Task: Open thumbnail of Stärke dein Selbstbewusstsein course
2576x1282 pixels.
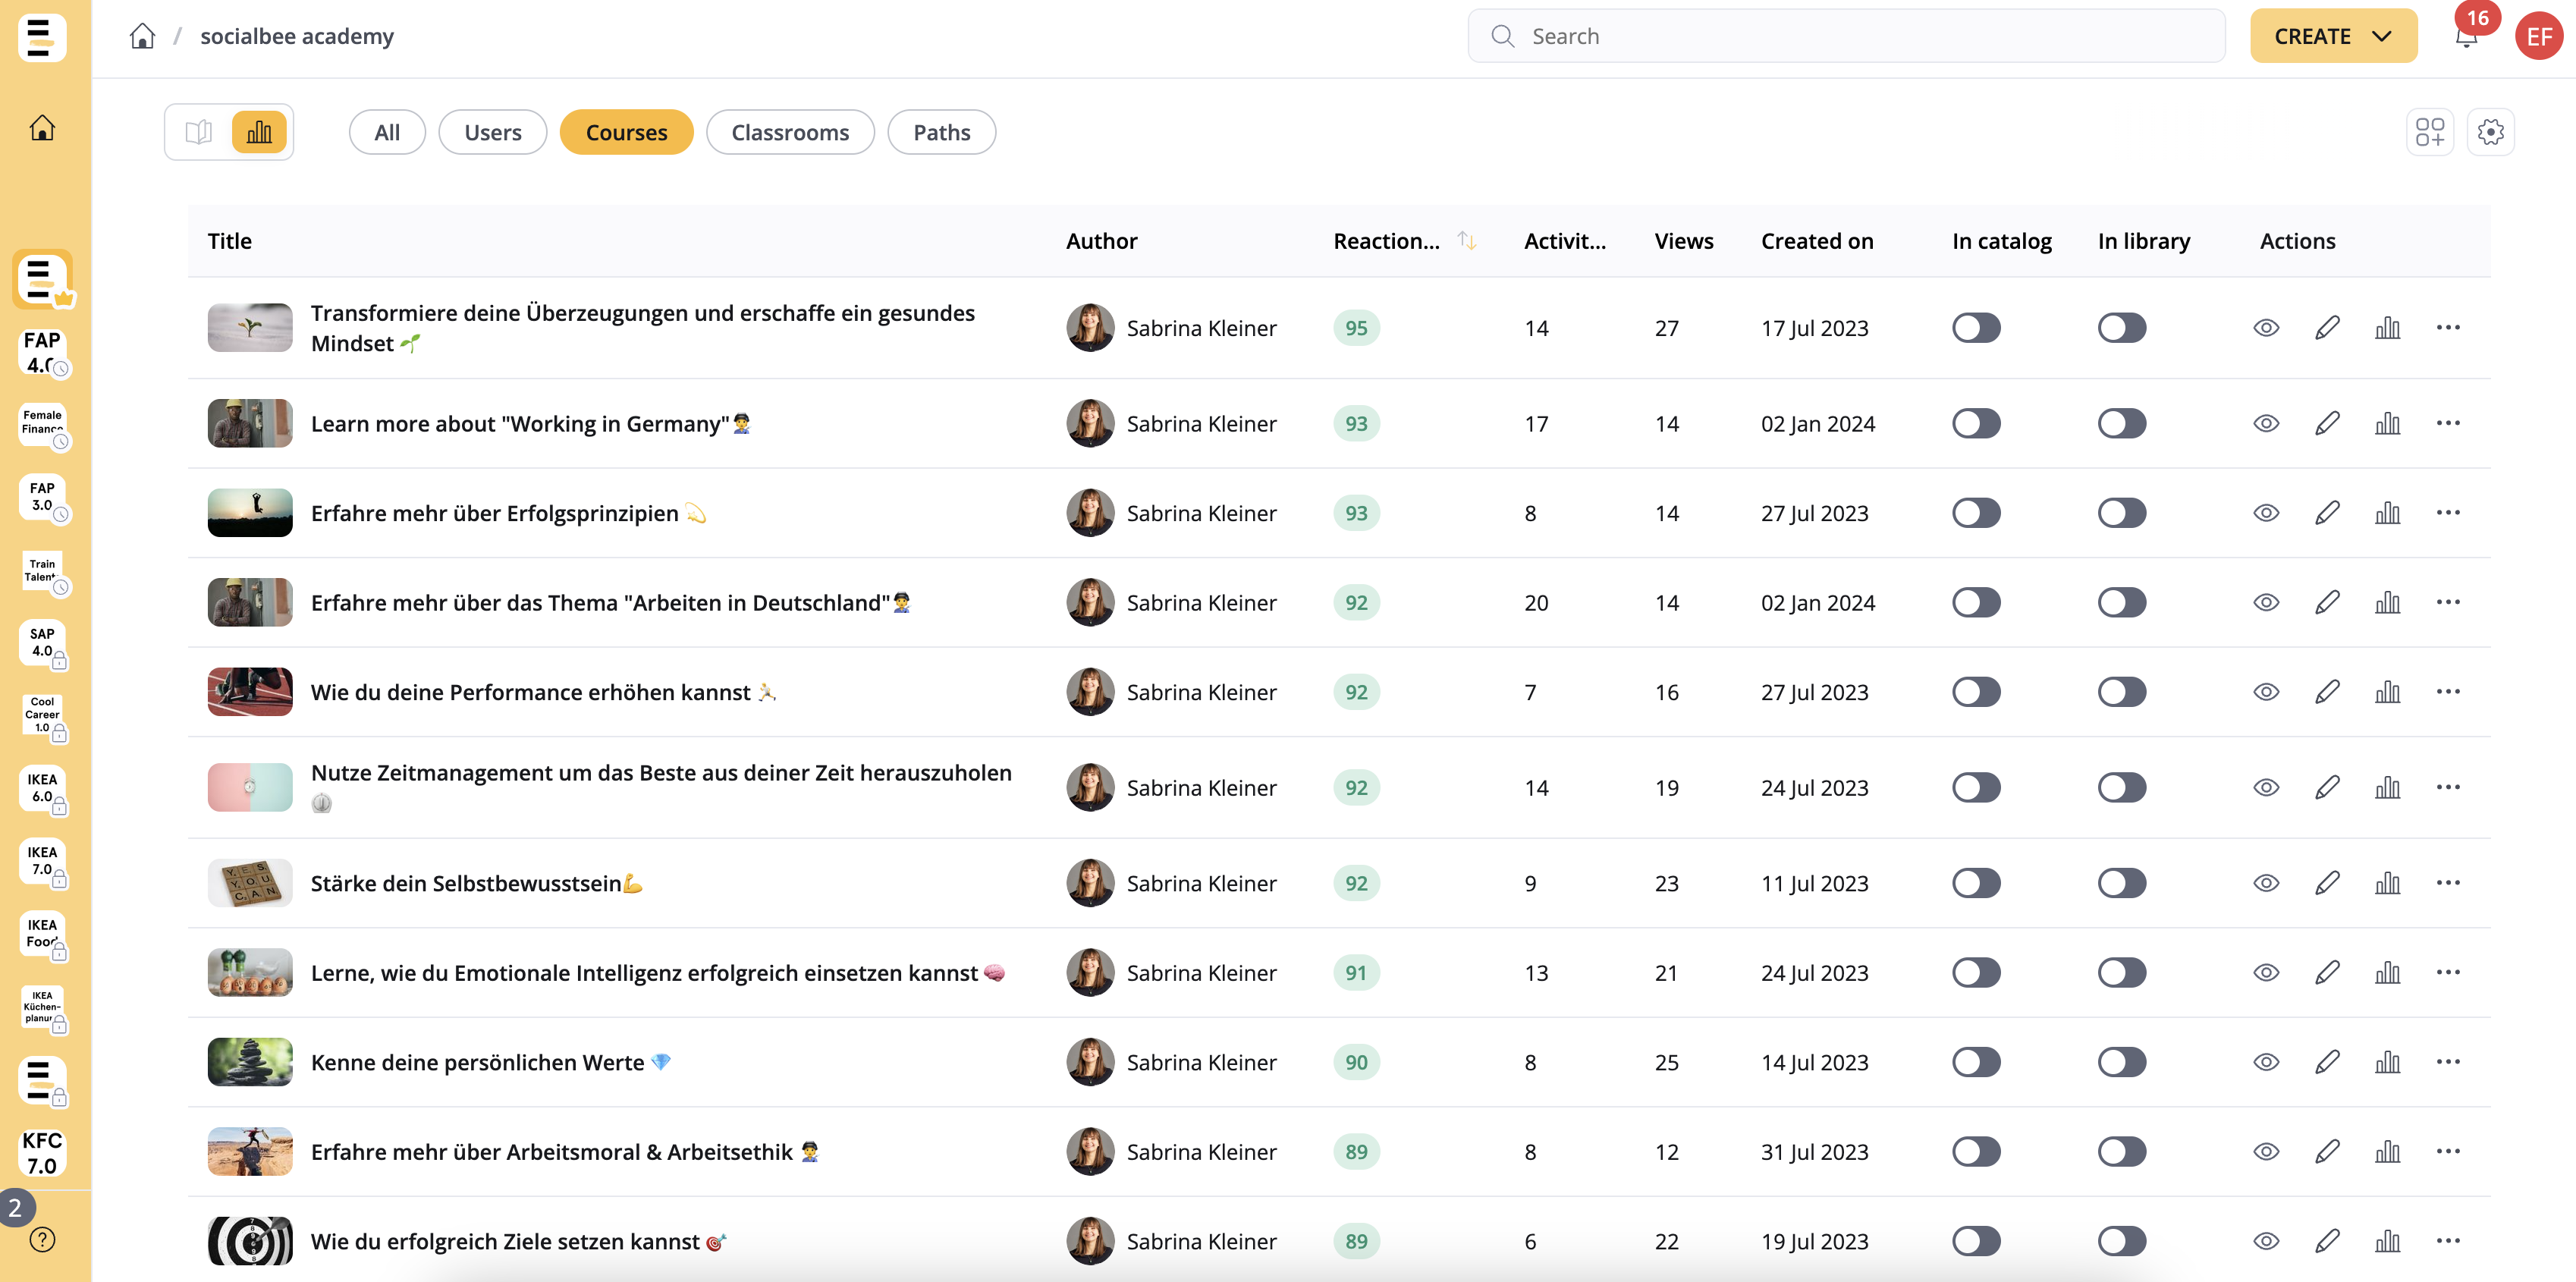Action: [x=250, y=883]
